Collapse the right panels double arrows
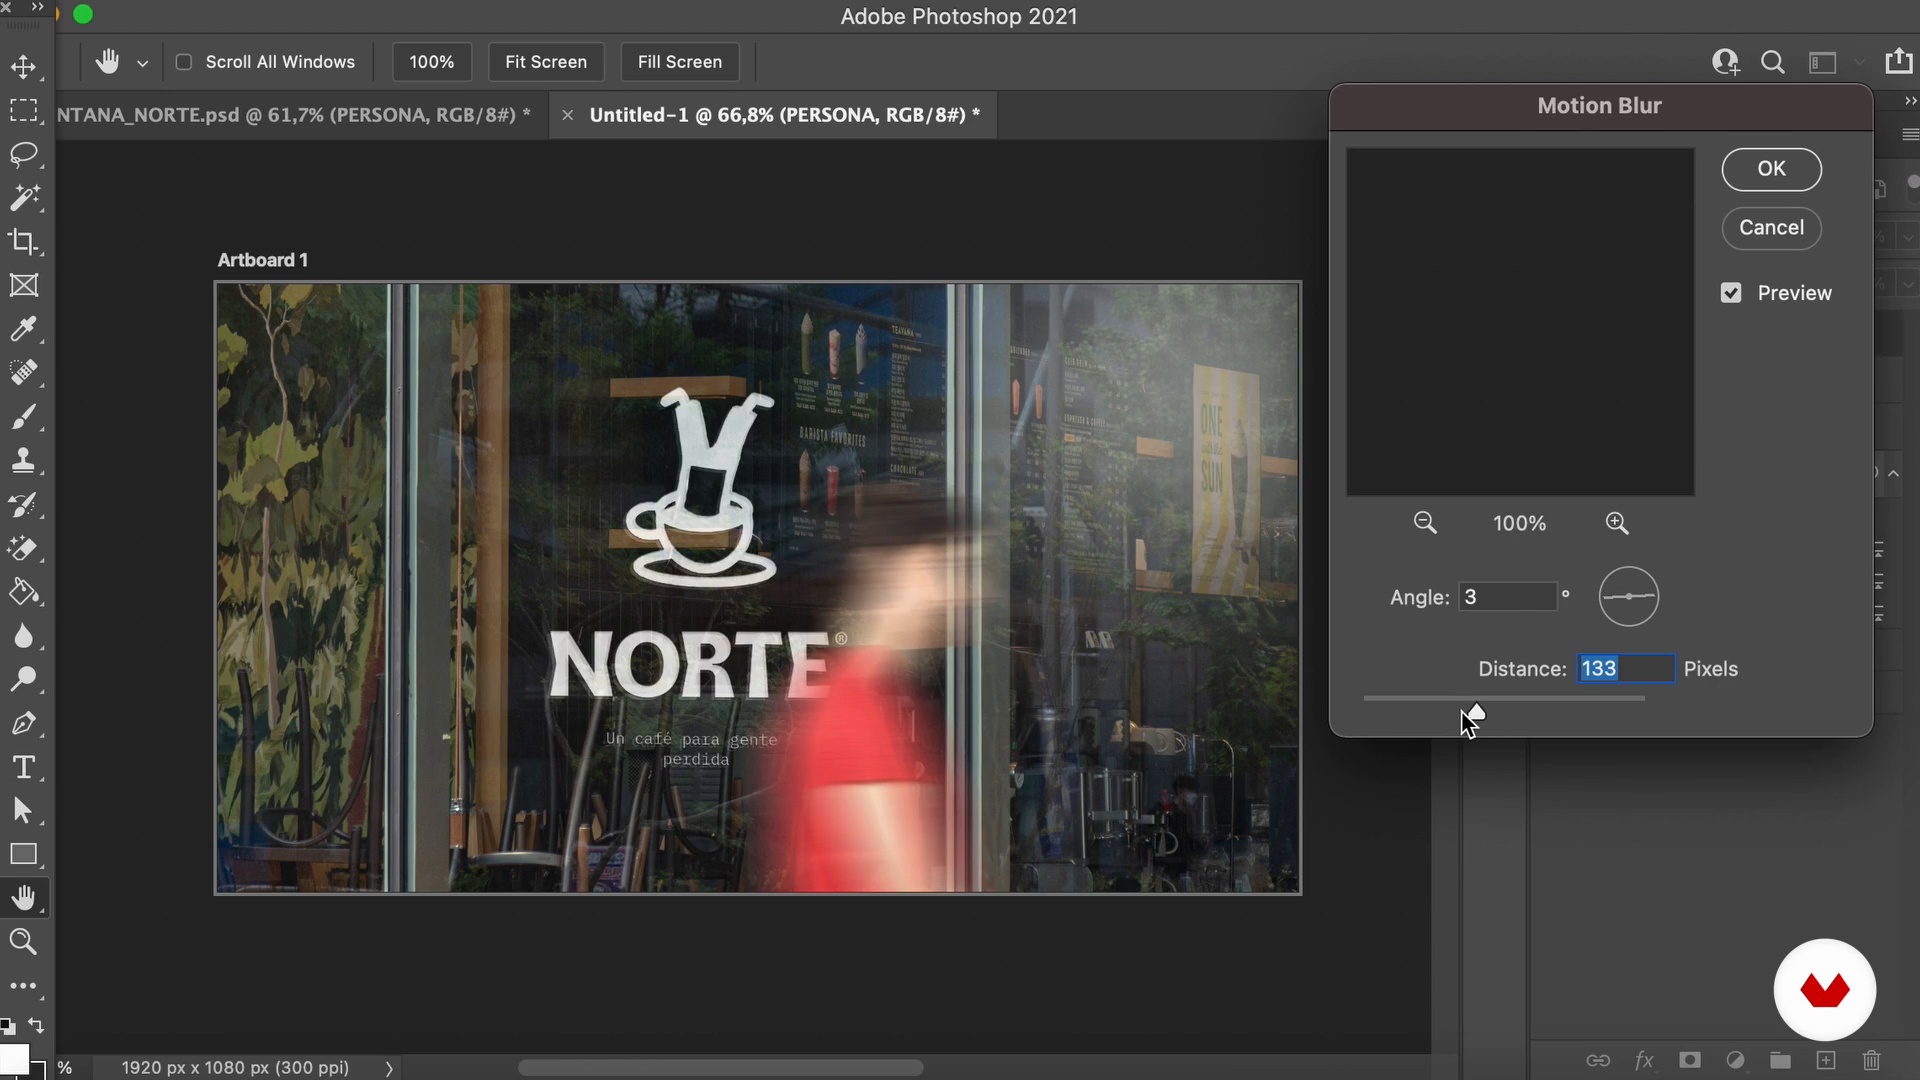This screenshot has width=1920, height=1080. pyautogui.click(x=1910, y=101)
